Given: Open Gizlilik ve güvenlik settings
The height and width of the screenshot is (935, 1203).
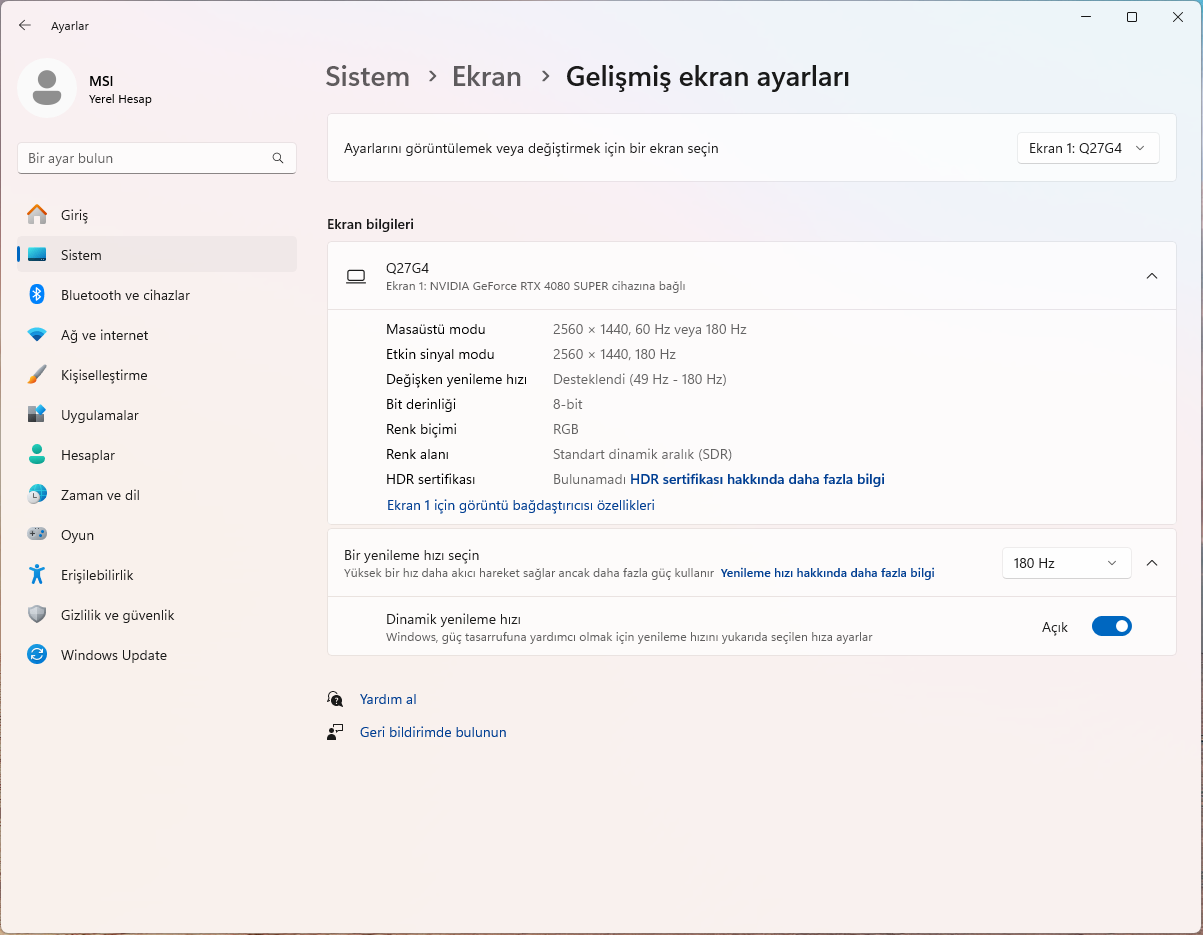Looking at the screenshot, I should 157,615.
